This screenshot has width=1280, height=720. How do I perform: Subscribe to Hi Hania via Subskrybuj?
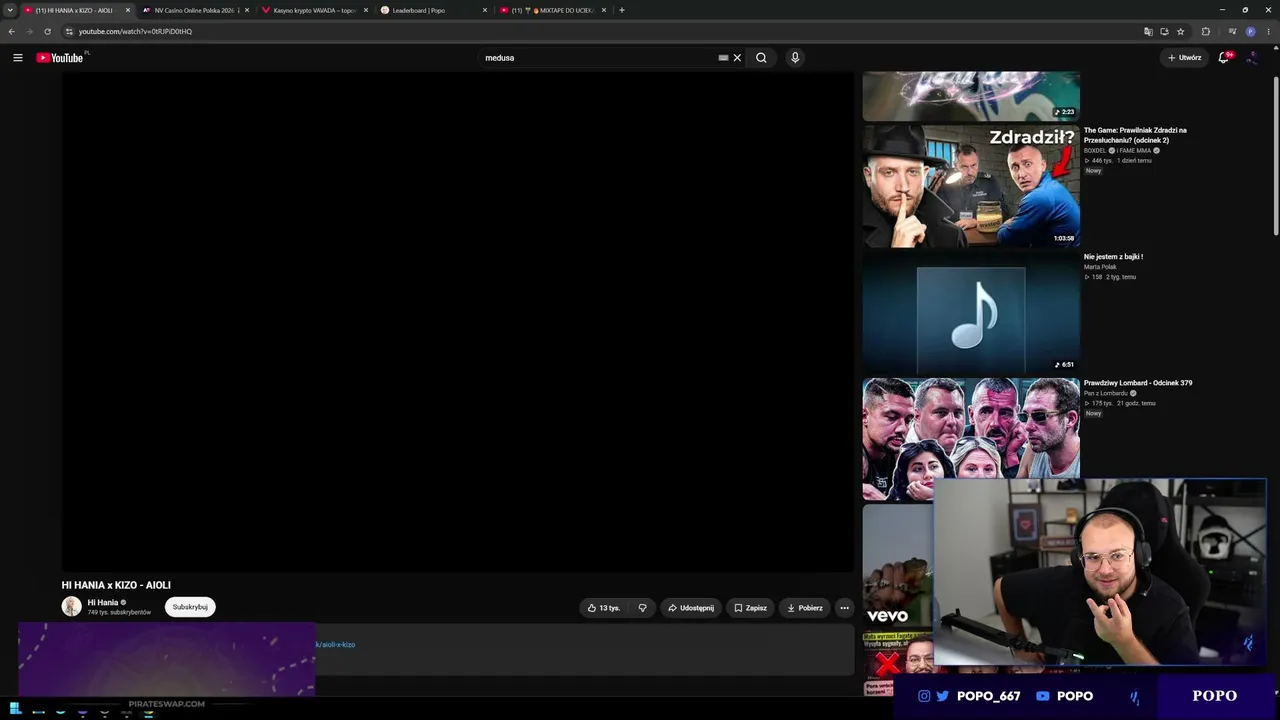pyautogui.click(x=190, y=607)
